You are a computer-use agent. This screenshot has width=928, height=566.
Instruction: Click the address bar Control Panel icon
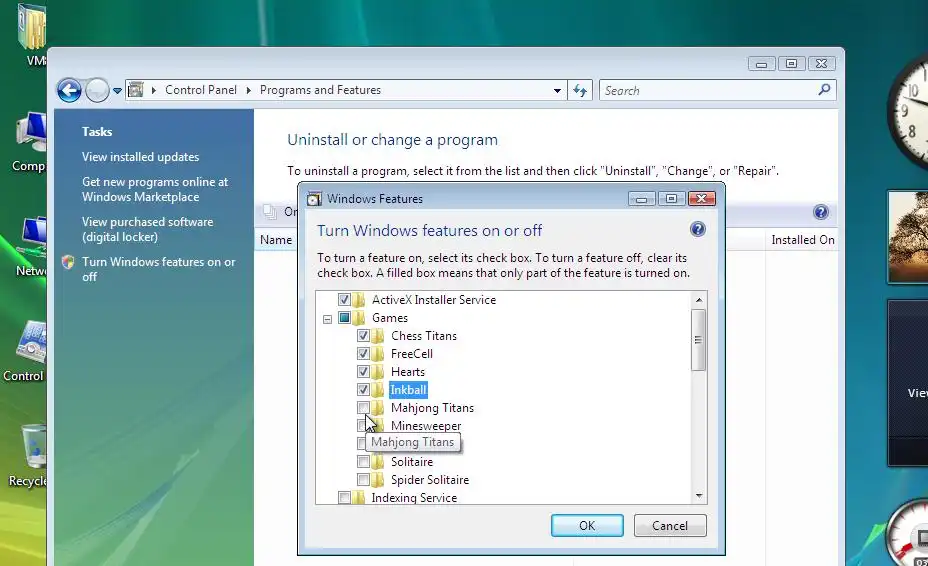[x=136, y=90]
